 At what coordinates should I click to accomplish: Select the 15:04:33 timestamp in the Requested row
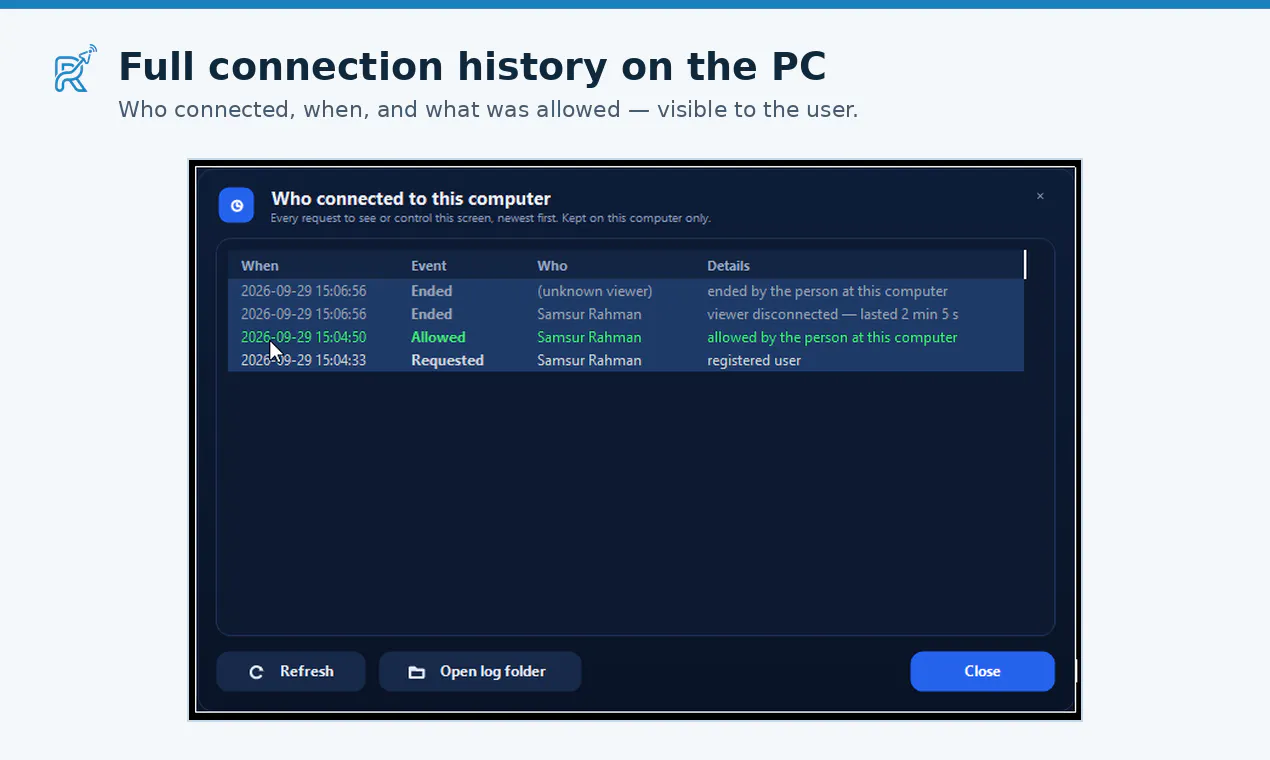tap(304, 360)
